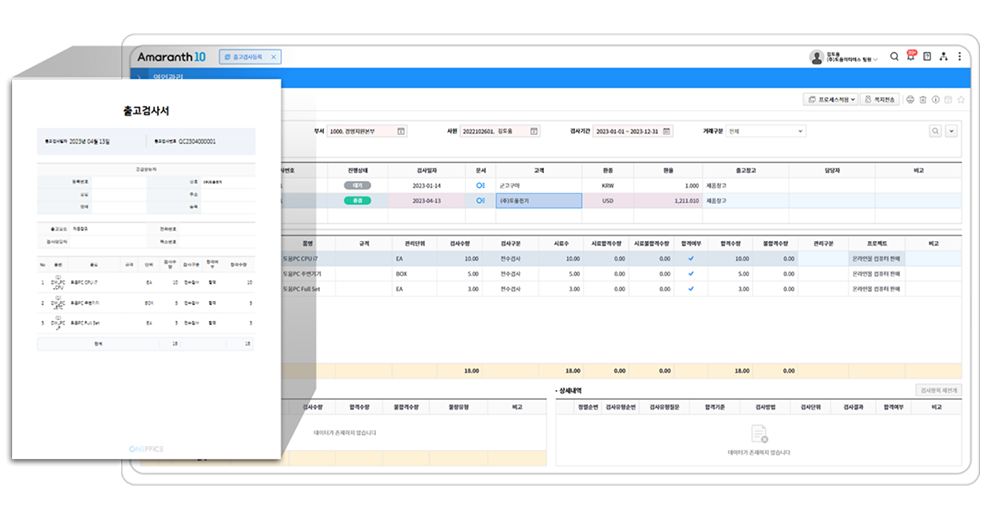Open the global search magnifier in the header
This screenshot has height=517, width=984.
(x=894, y=56)
